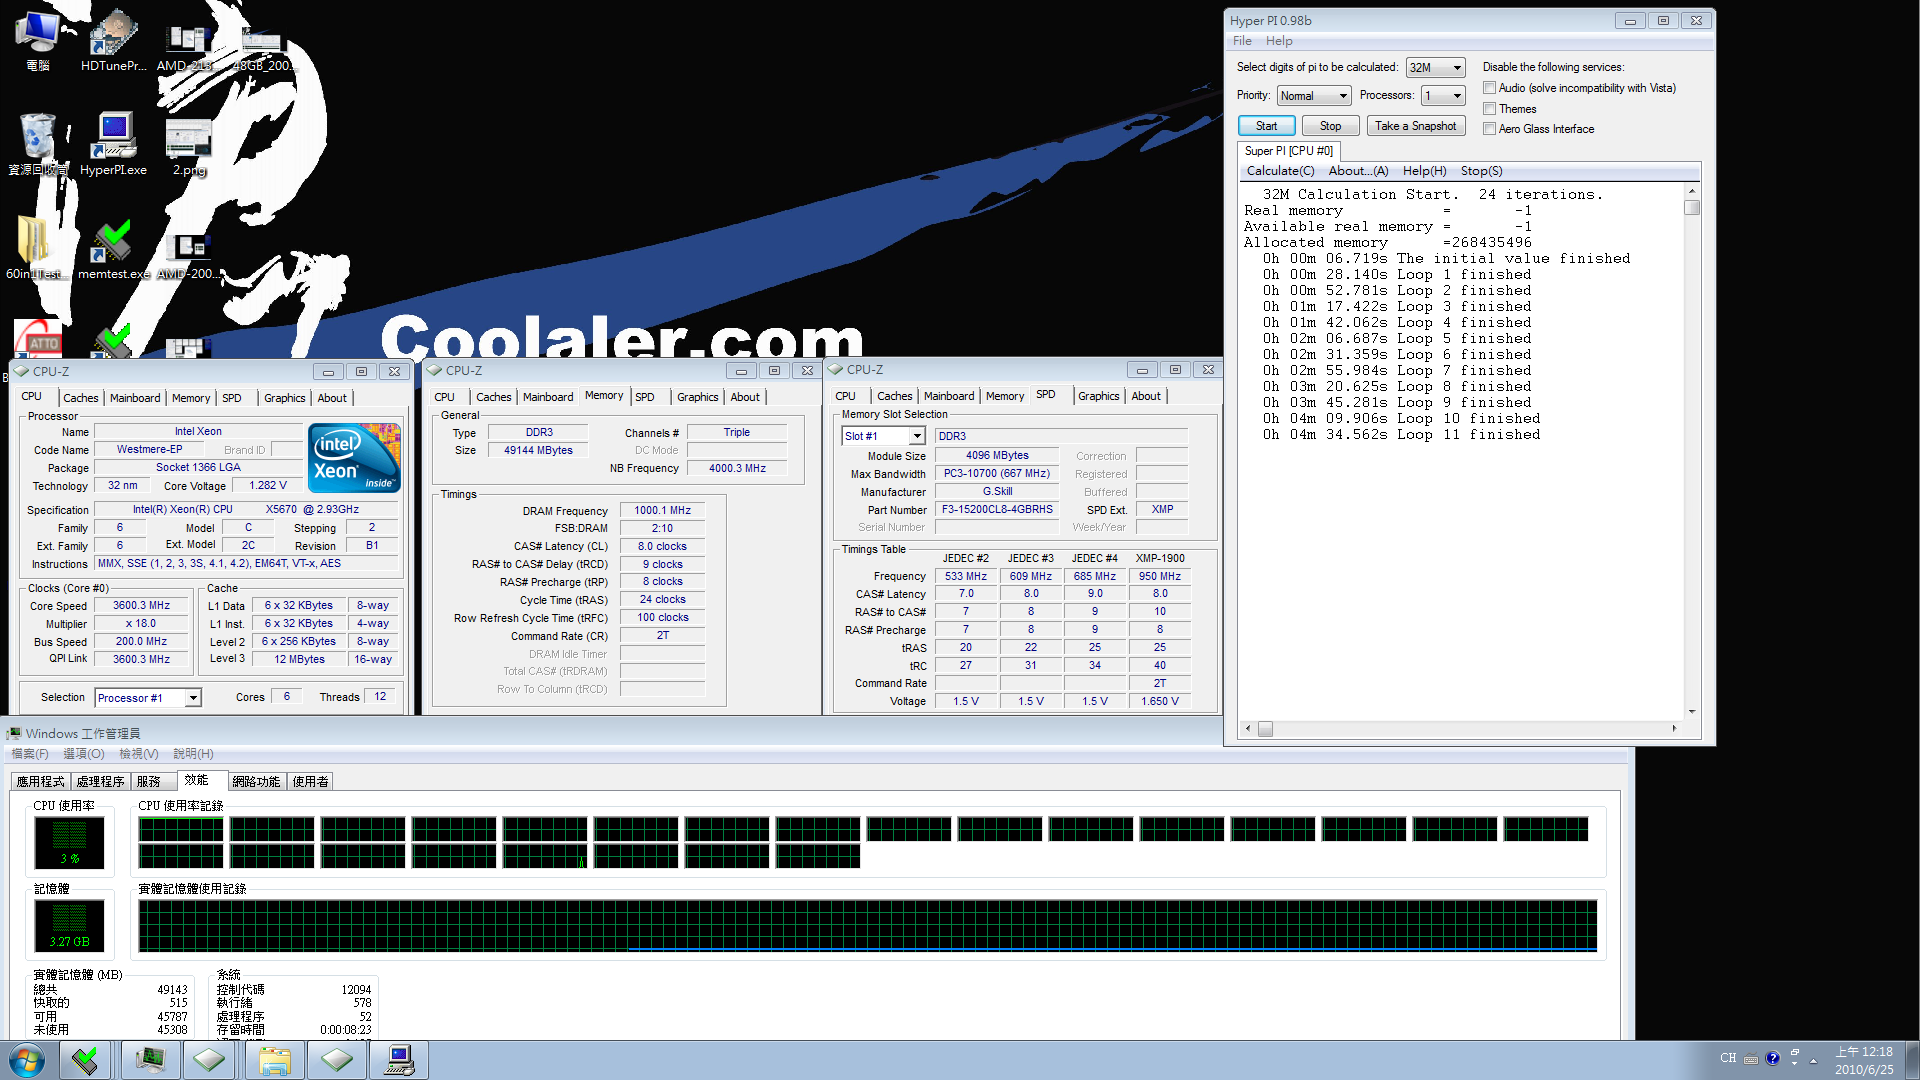This screenshot has width=1920, height=1080.
Task: Select the Super PI [CPU #0] tab
Action: click(1288, 151)
